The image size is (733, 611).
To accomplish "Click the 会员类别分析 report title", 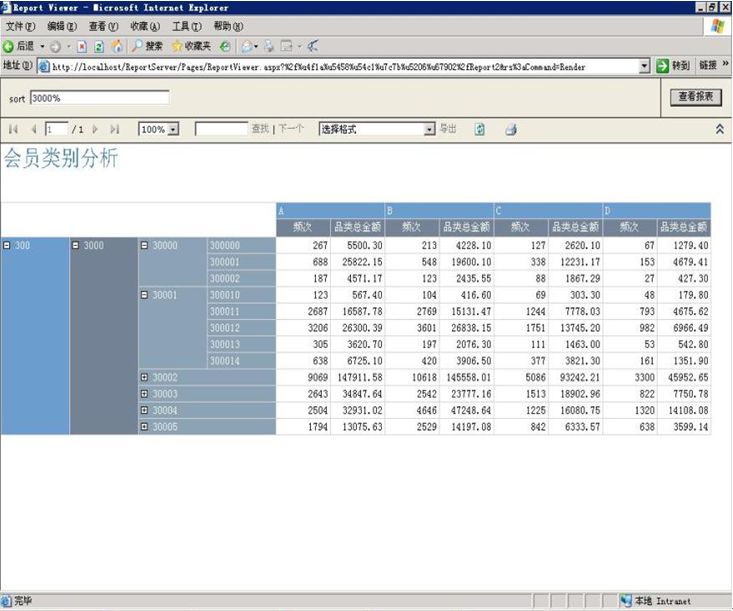I will (61, 158).
